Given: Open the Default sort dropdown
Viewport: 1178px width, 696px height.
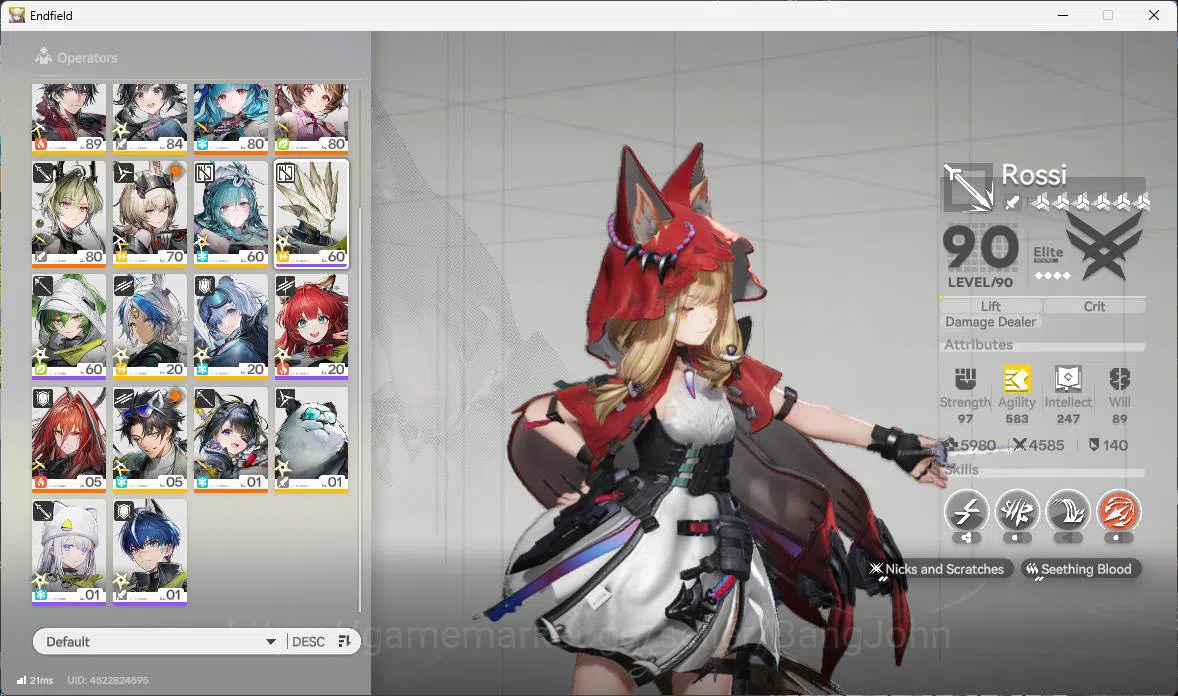Looking at the screenshot, I should pos(160,641).
